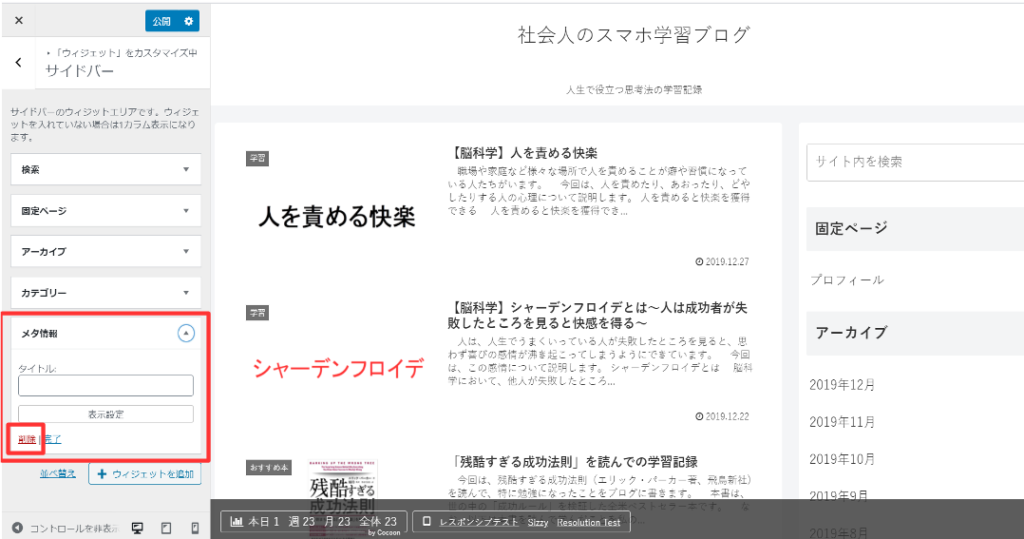Go back using the left chevron arrow

tap(19, 63)
